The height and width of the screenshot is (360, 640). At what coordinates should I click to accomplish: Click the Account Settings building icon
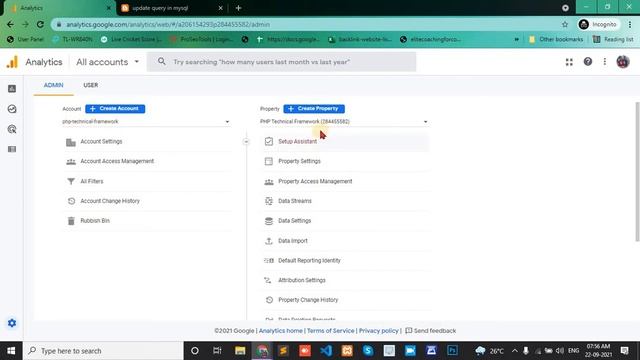71,142
